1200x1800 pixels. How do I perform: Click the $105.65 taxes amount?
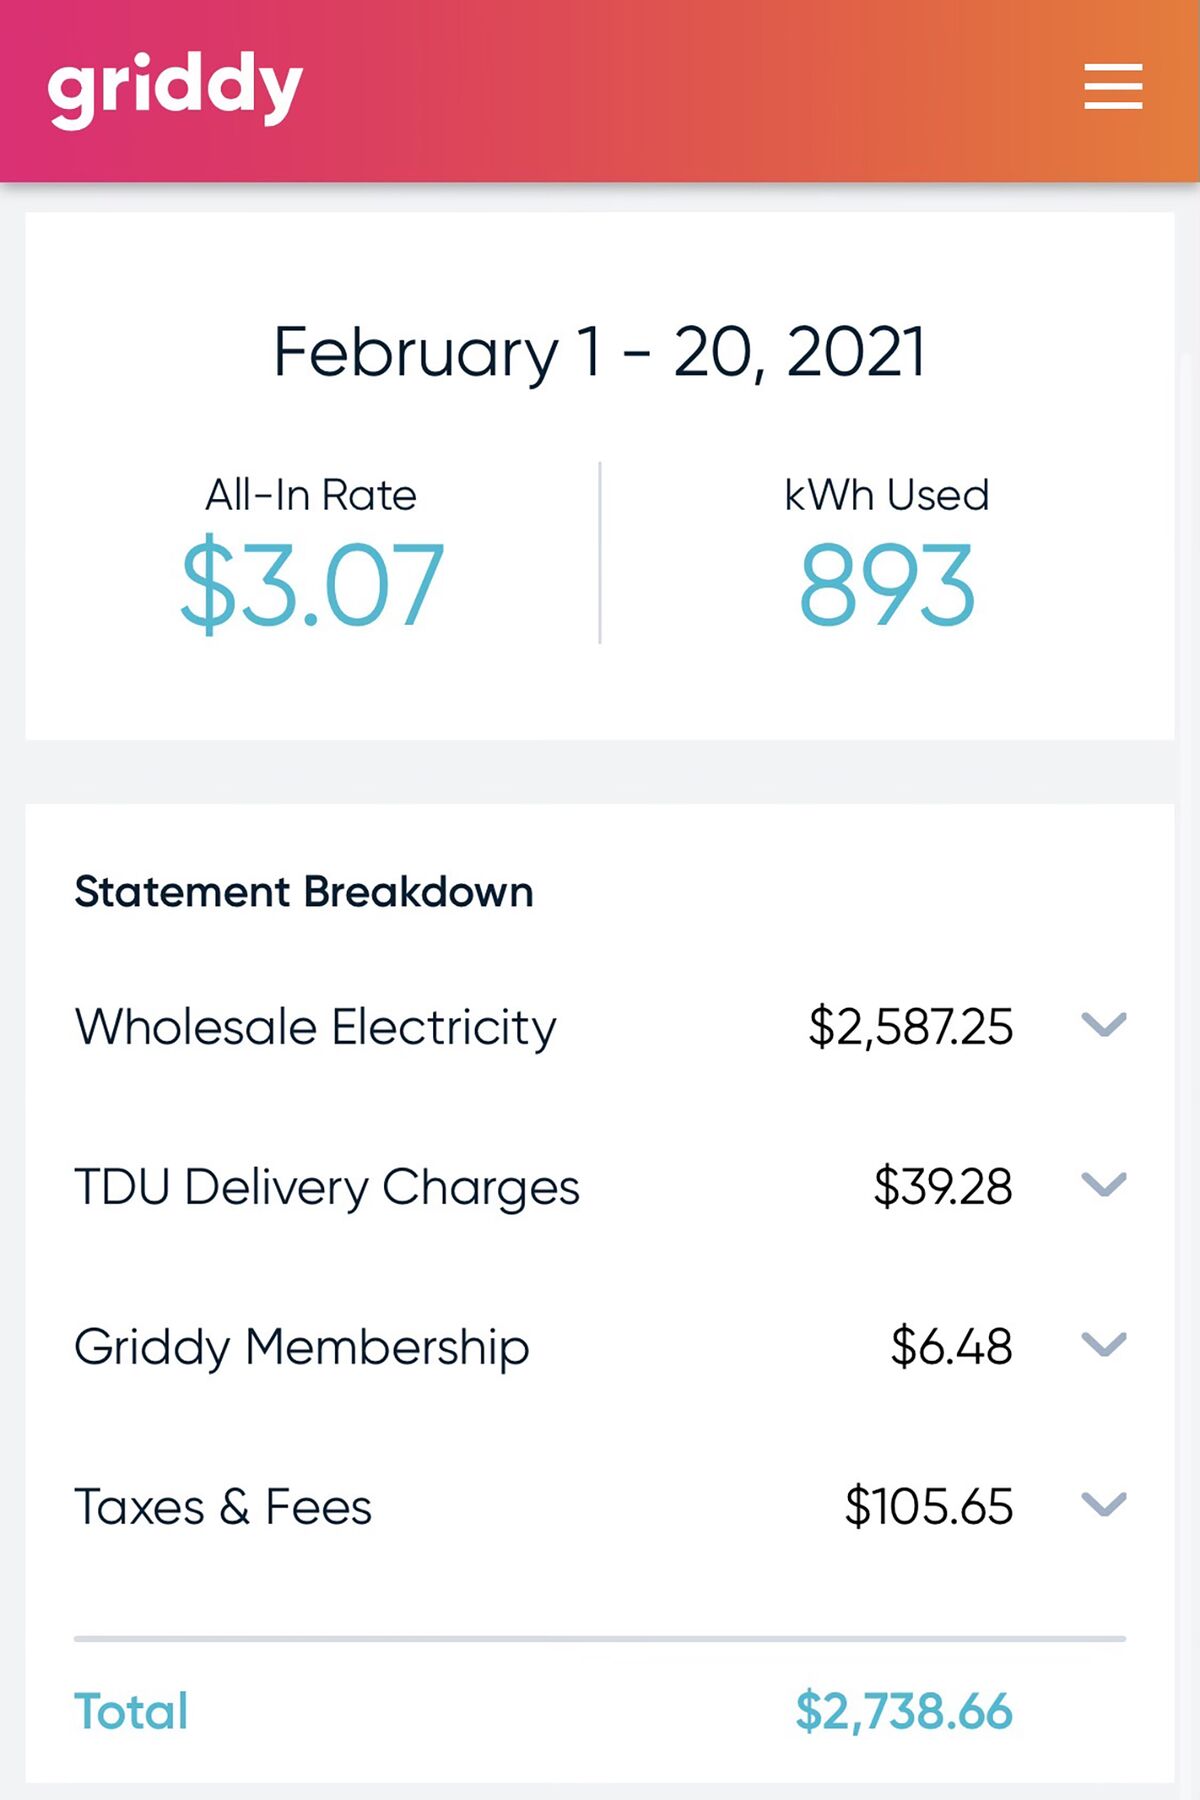click(x=929, y=1507)
